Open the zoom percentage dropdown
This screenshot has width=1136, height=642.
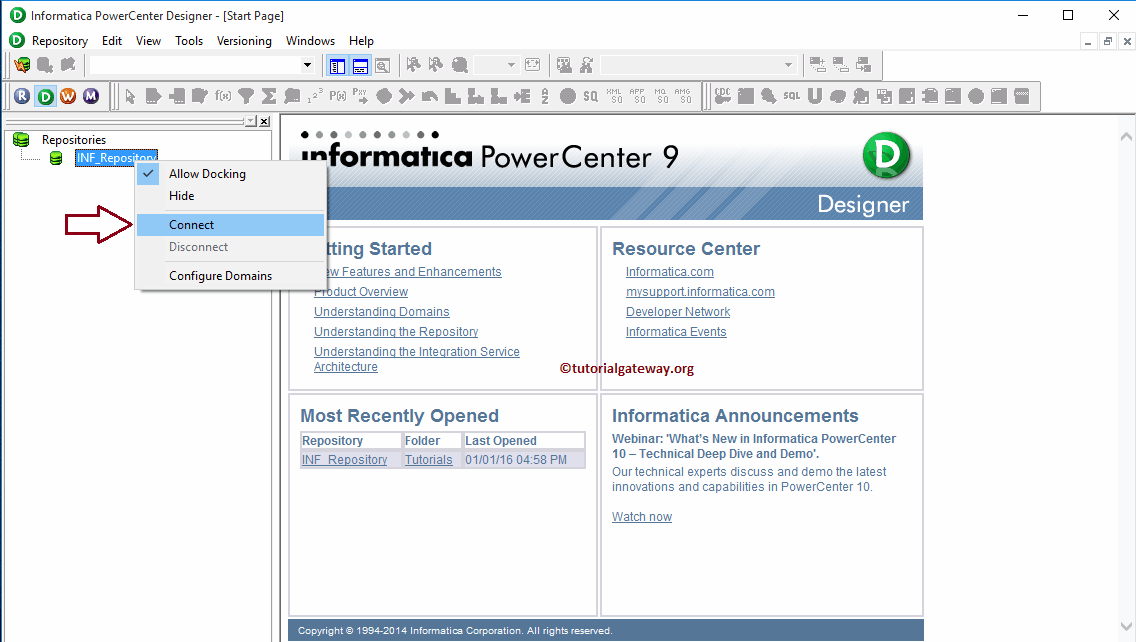511,66
